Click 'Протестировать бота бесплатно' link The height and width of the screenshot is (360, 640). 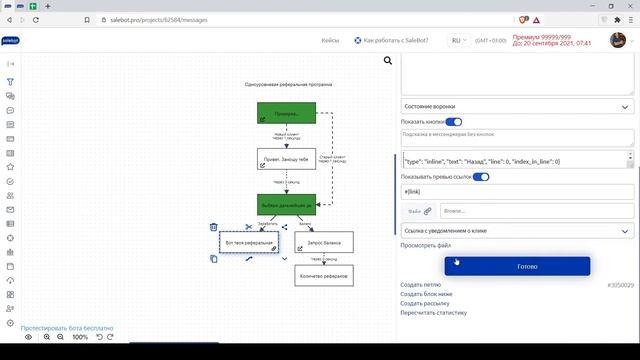pyautogui.click(x=67, y=328)
